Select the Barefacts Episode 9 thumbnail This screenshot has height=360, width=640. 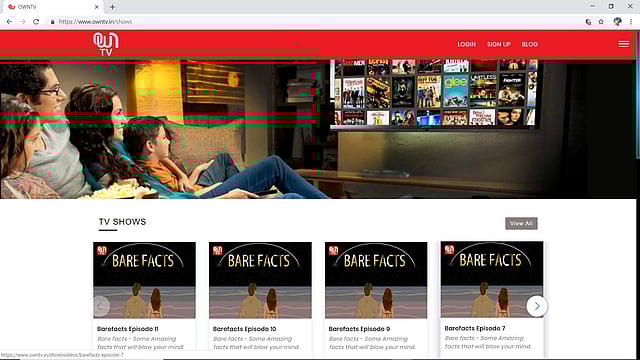[x=376, y=280]
